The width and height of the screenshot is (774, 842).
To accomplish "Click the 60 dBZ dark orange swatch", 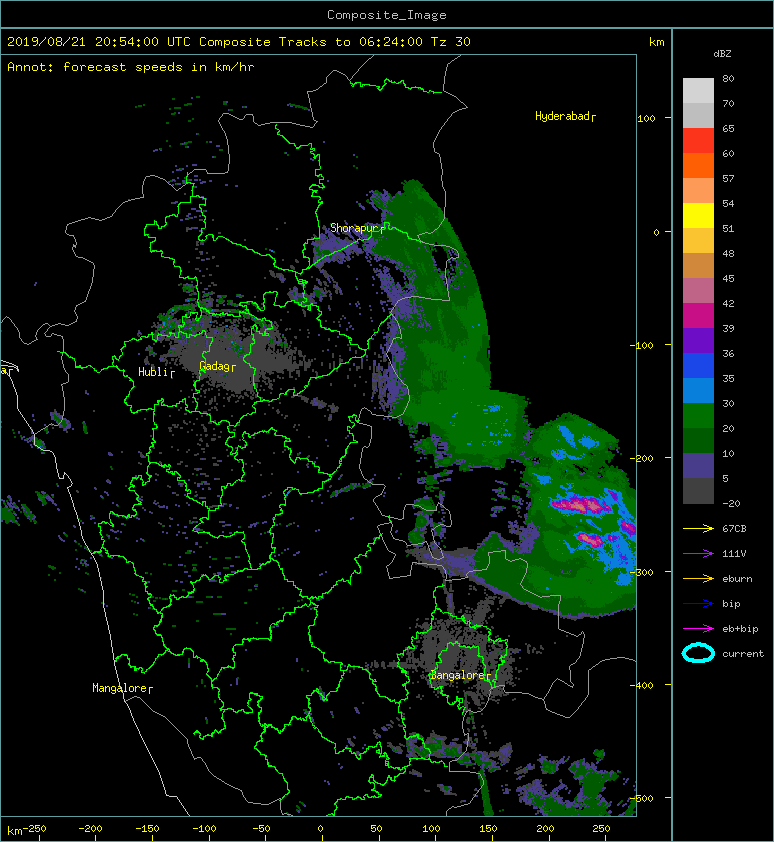I will pyautogui.click(x=698, y=165).
